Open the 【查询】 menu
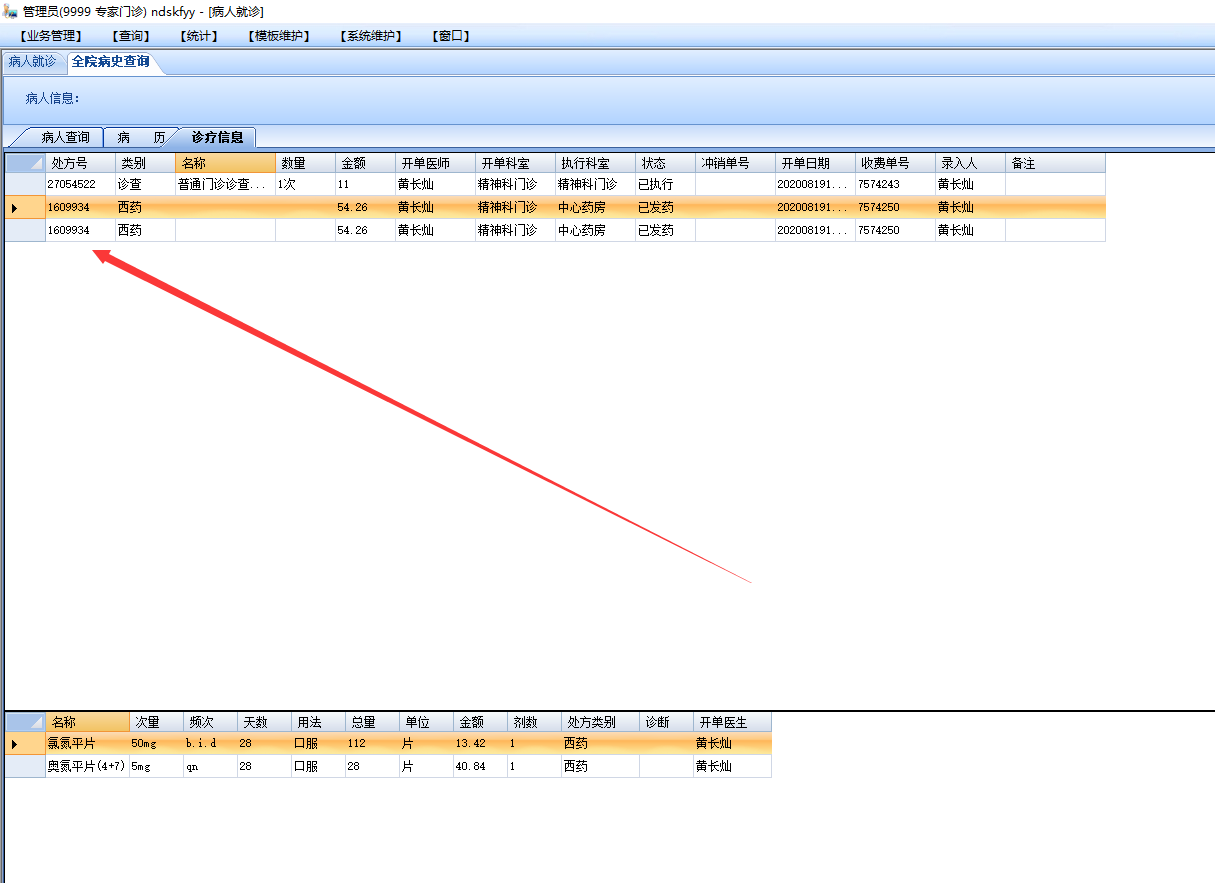Viewport: 1215px width, 883px height. click(x=131, y=36)
